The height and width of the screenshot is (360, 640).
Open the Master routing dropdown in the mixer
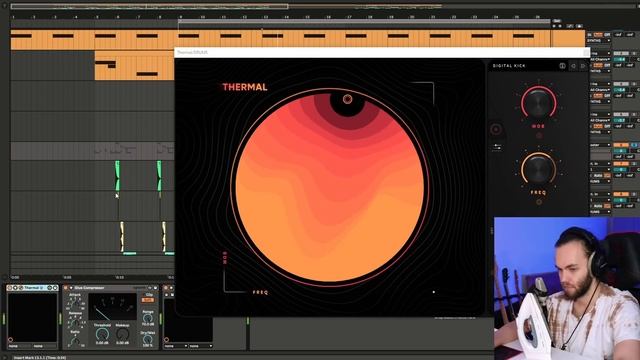(x=600, y=145)
